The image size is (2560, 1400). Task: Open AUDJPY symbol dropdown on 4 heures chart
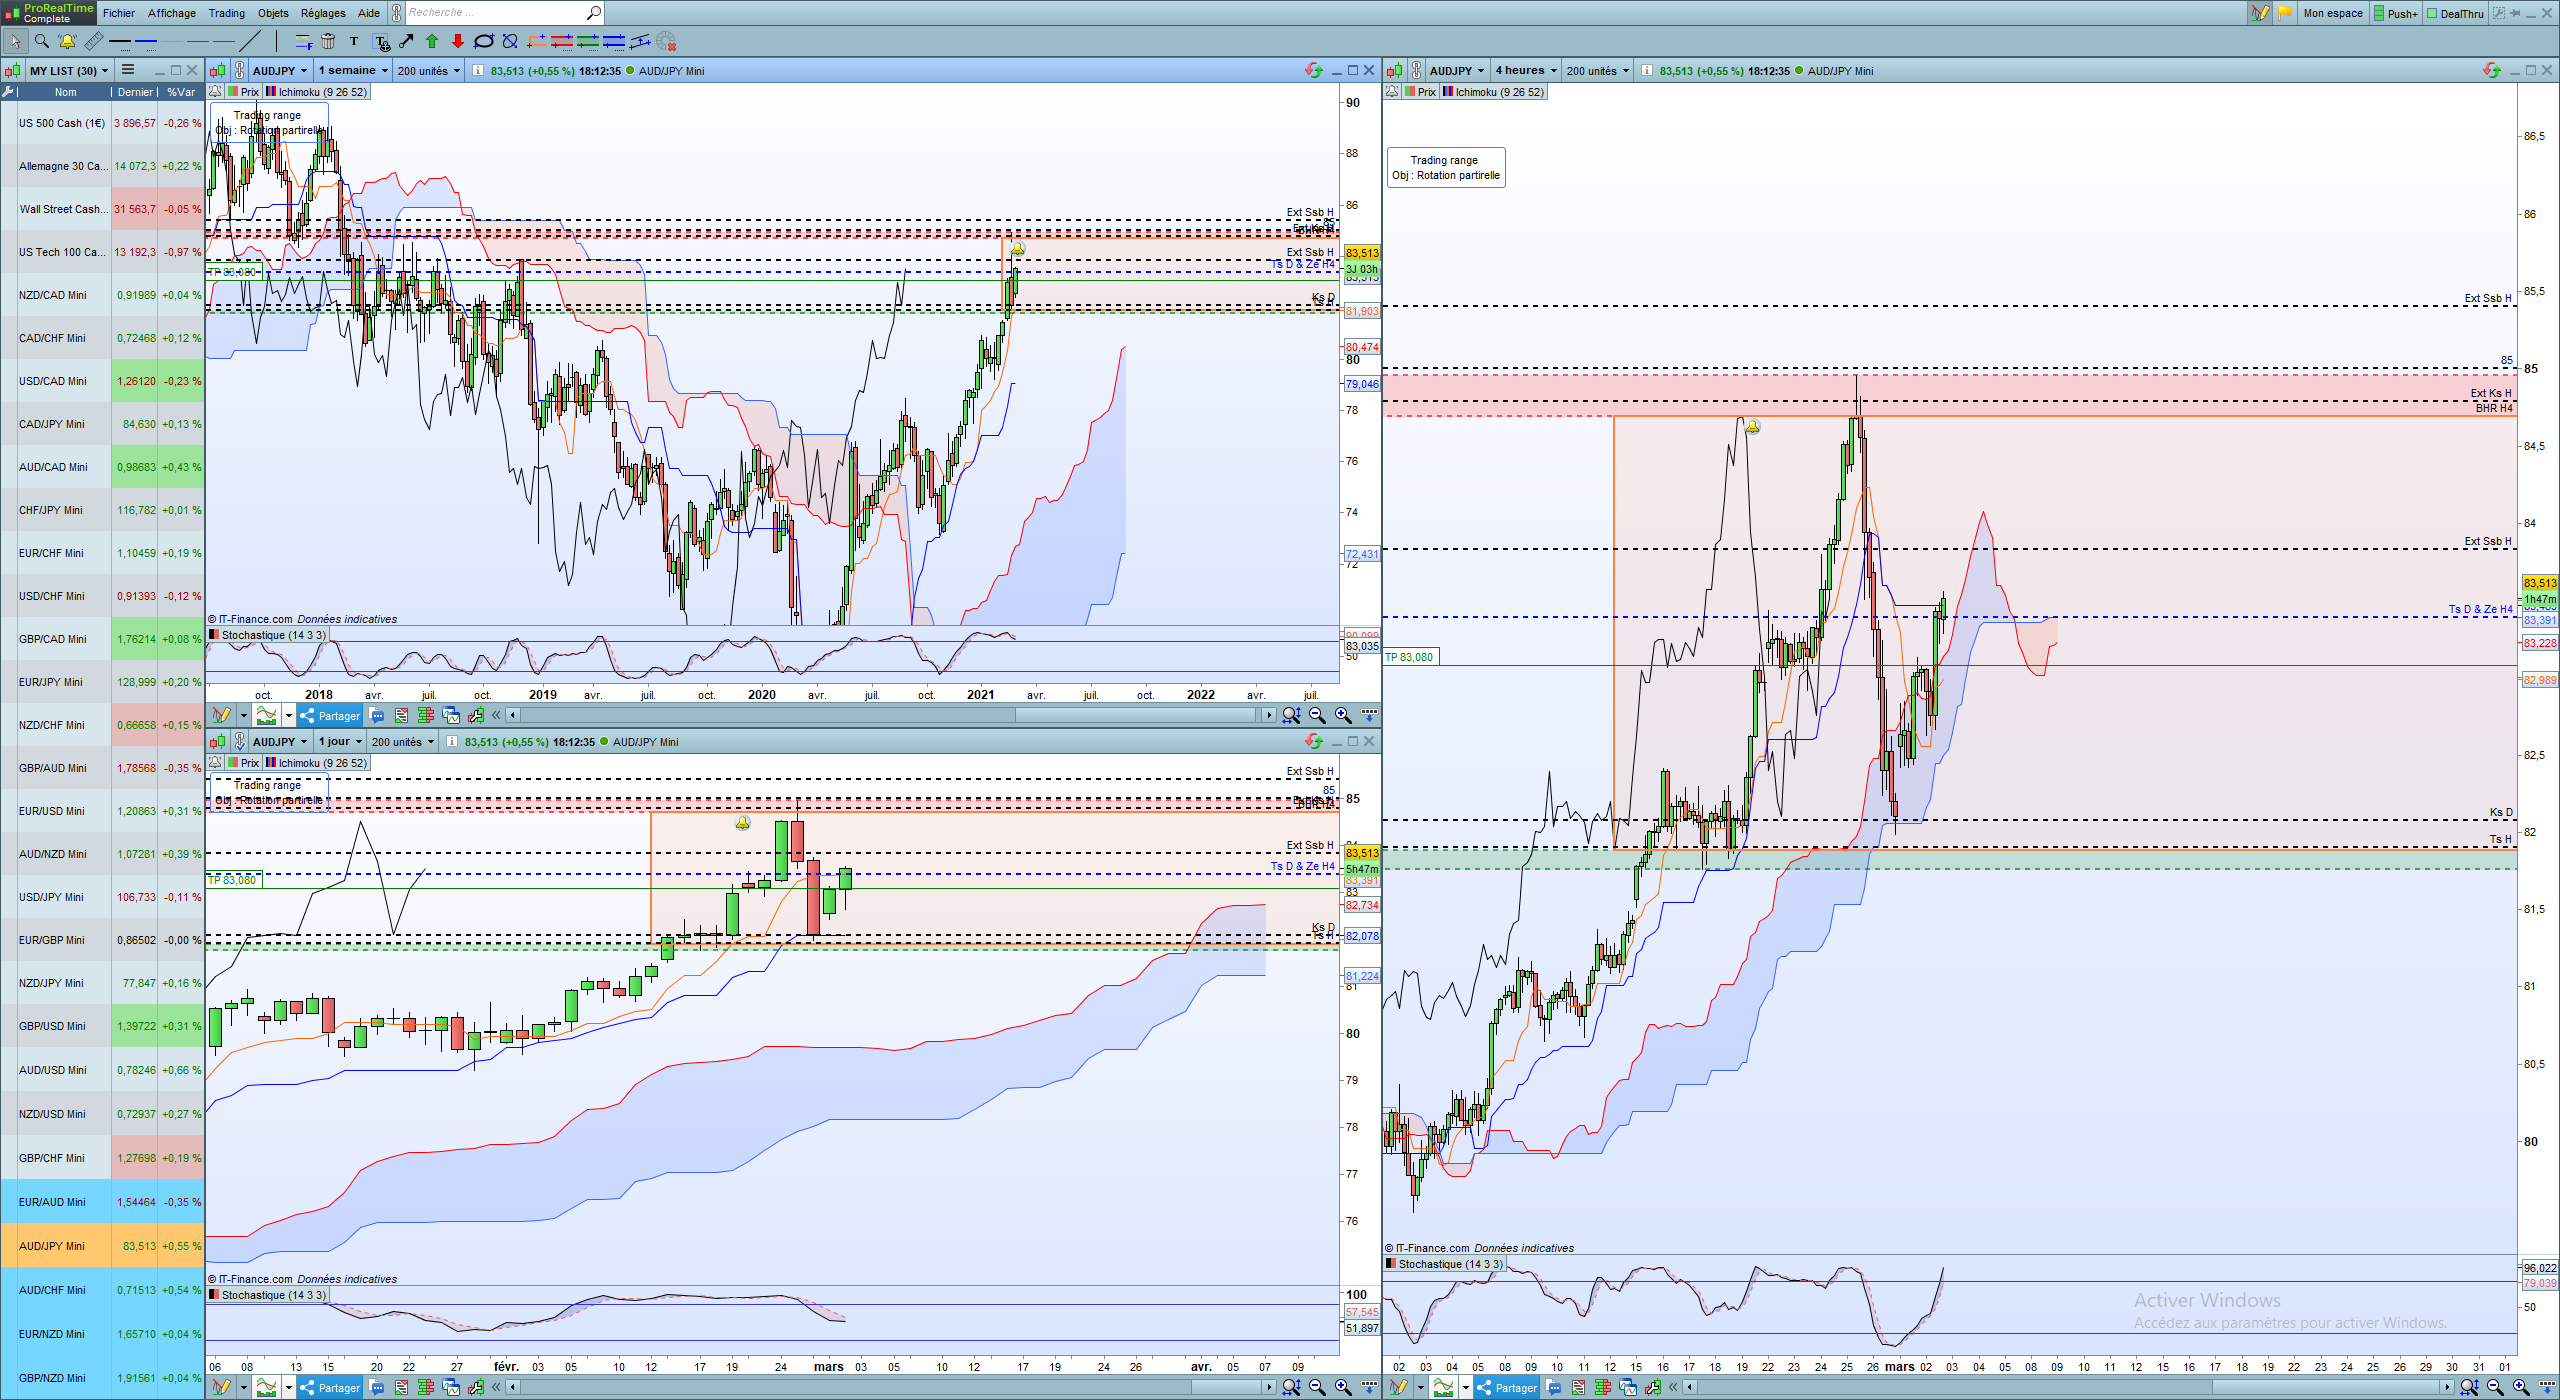1457,71
